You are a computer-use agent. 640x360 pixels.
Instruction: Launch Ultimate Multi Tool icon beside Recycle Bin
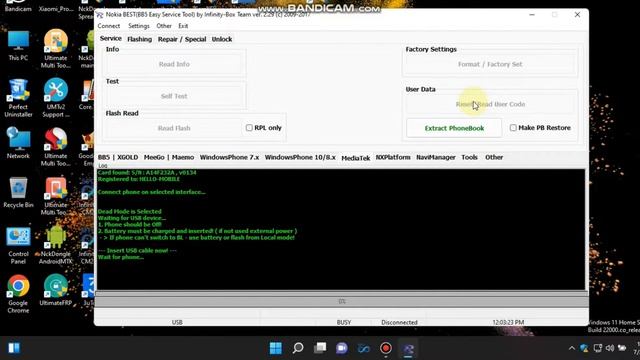click(x=56, y=196)
